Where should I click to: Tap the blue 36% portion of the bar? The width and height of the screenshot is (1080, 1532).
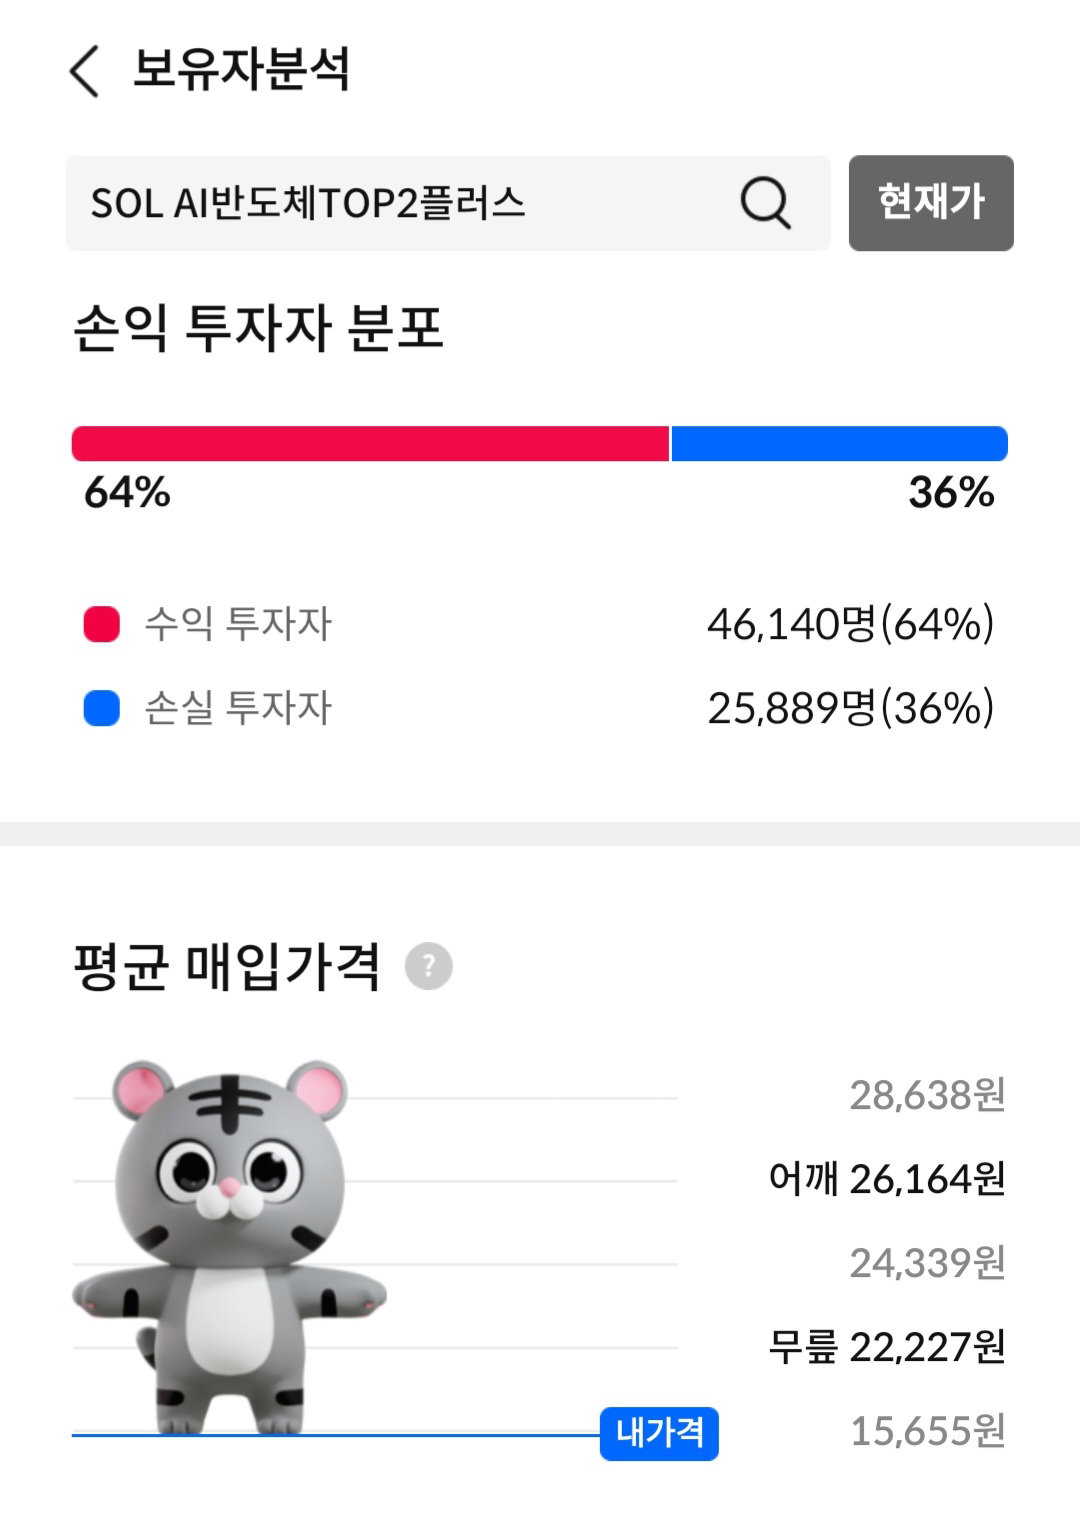point(839,444)
